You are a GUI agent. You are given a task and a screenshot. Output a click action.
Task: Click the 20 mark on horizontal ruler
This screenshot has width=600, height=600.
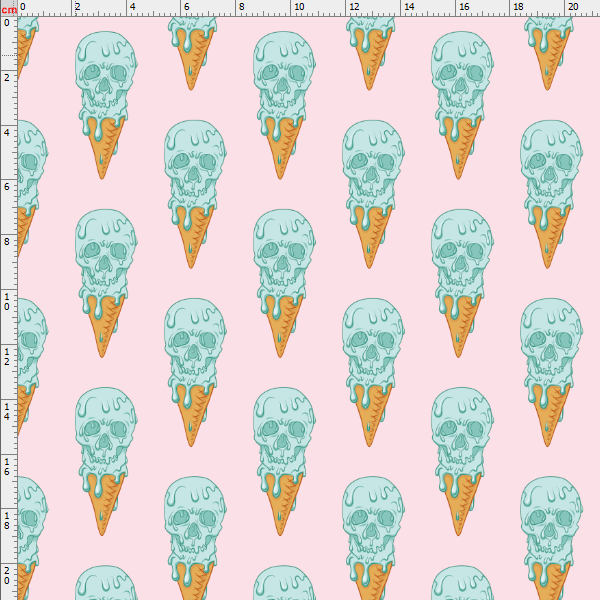(x=573, y=7)
